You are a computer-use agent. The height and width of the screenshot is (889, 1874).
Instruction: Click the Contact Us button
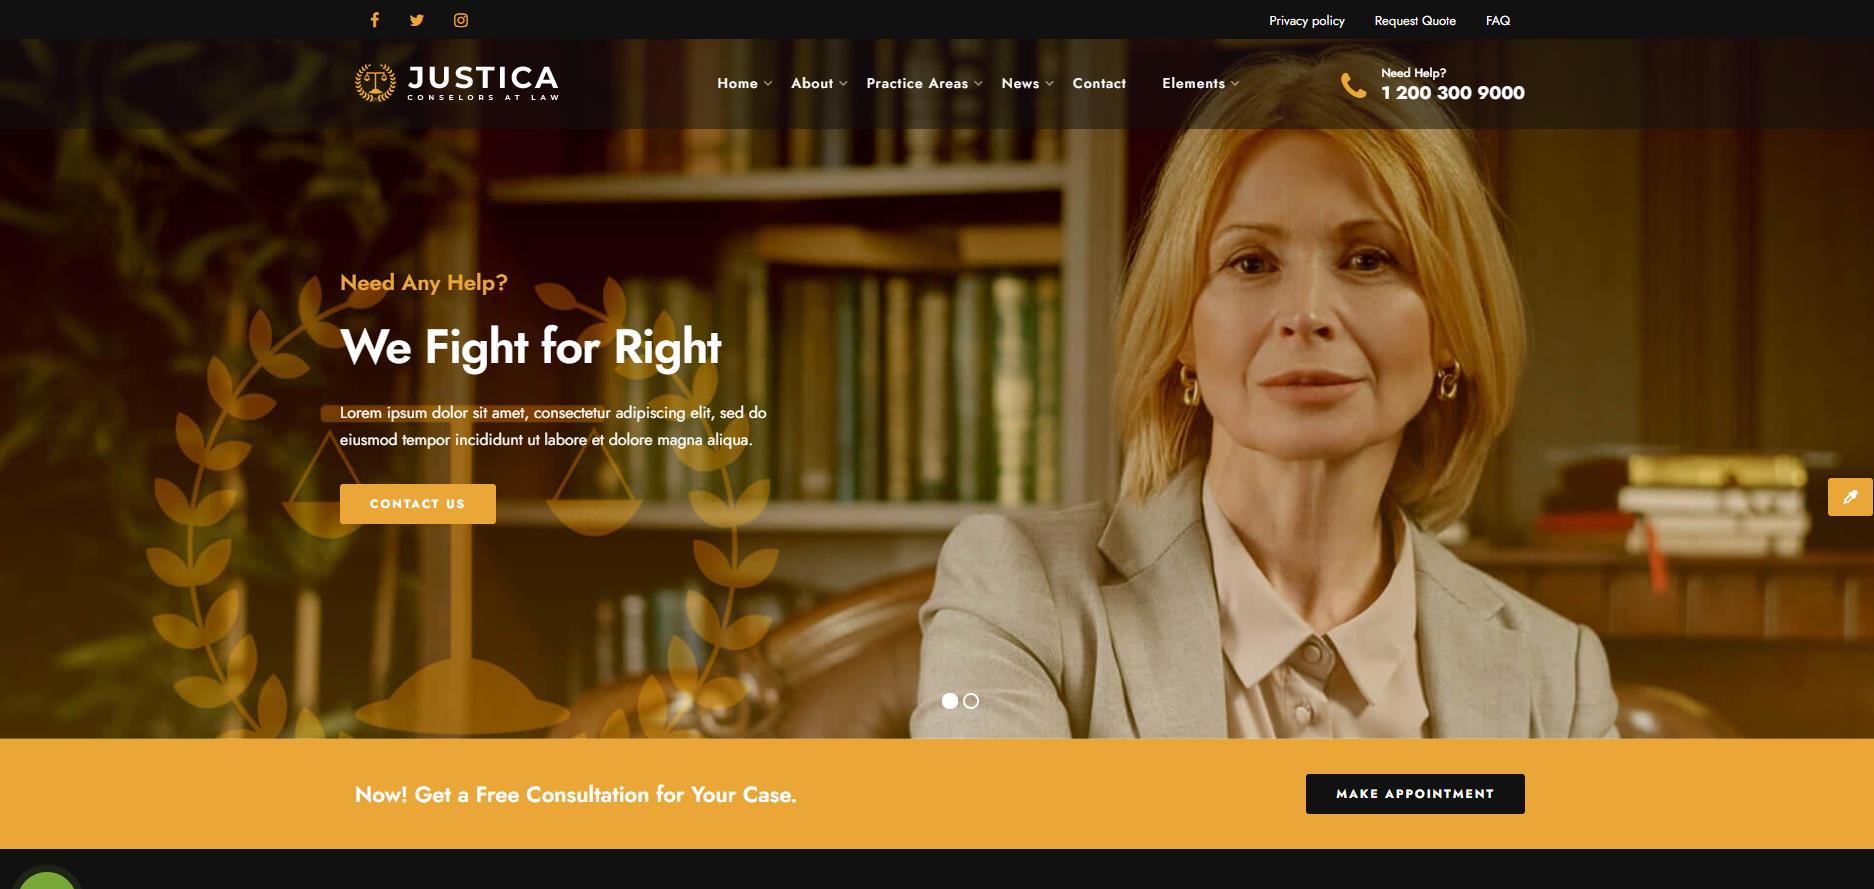click(x=418, y=504)
